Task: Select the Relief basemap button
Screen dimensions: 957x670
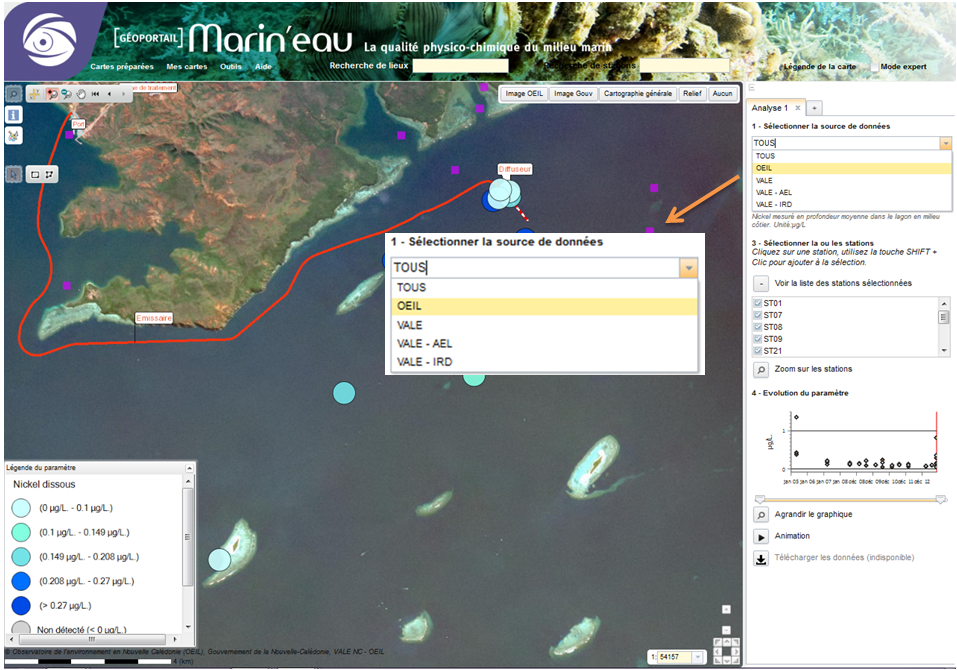Action: pos(692,93)
